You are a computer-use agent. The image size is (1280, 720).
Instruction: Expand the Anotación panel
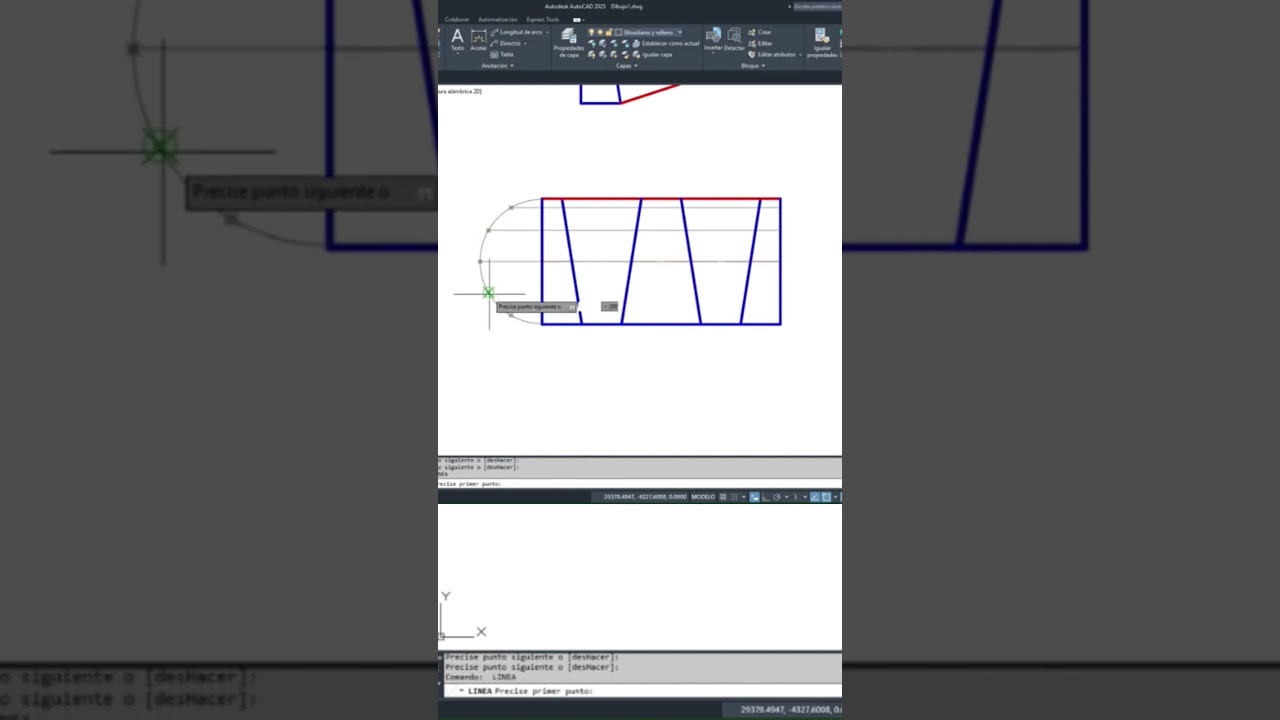tap(498, 66)
